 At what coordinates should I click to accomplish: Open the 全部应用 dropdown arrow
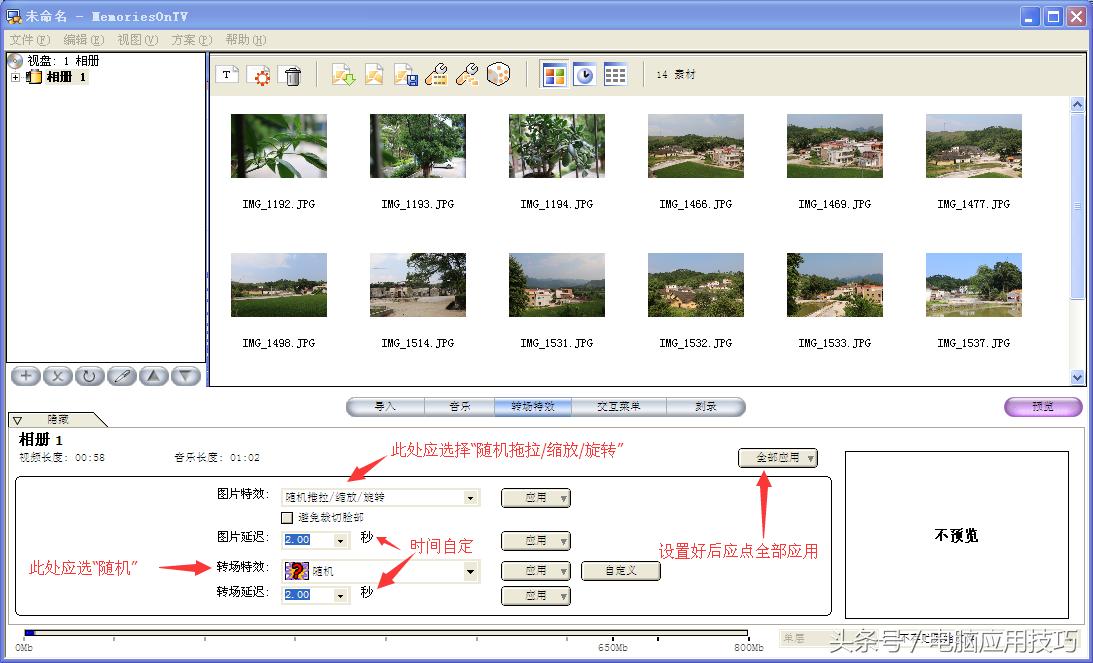click(812, 457)
